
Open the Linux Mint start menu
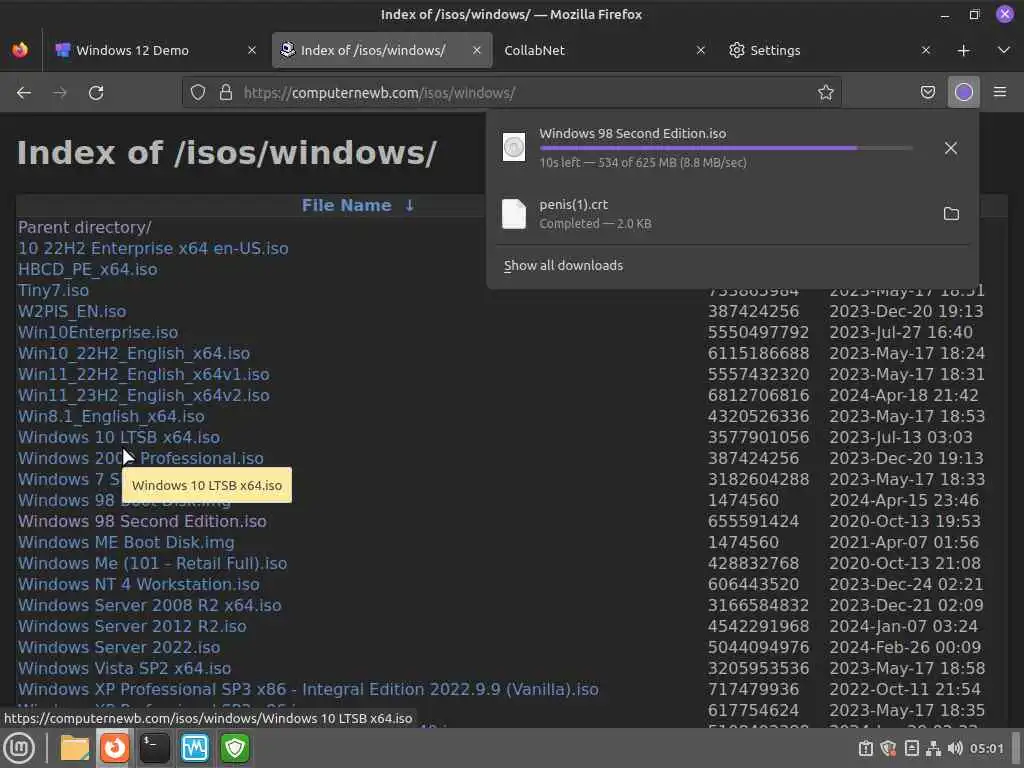pos(19,748)
